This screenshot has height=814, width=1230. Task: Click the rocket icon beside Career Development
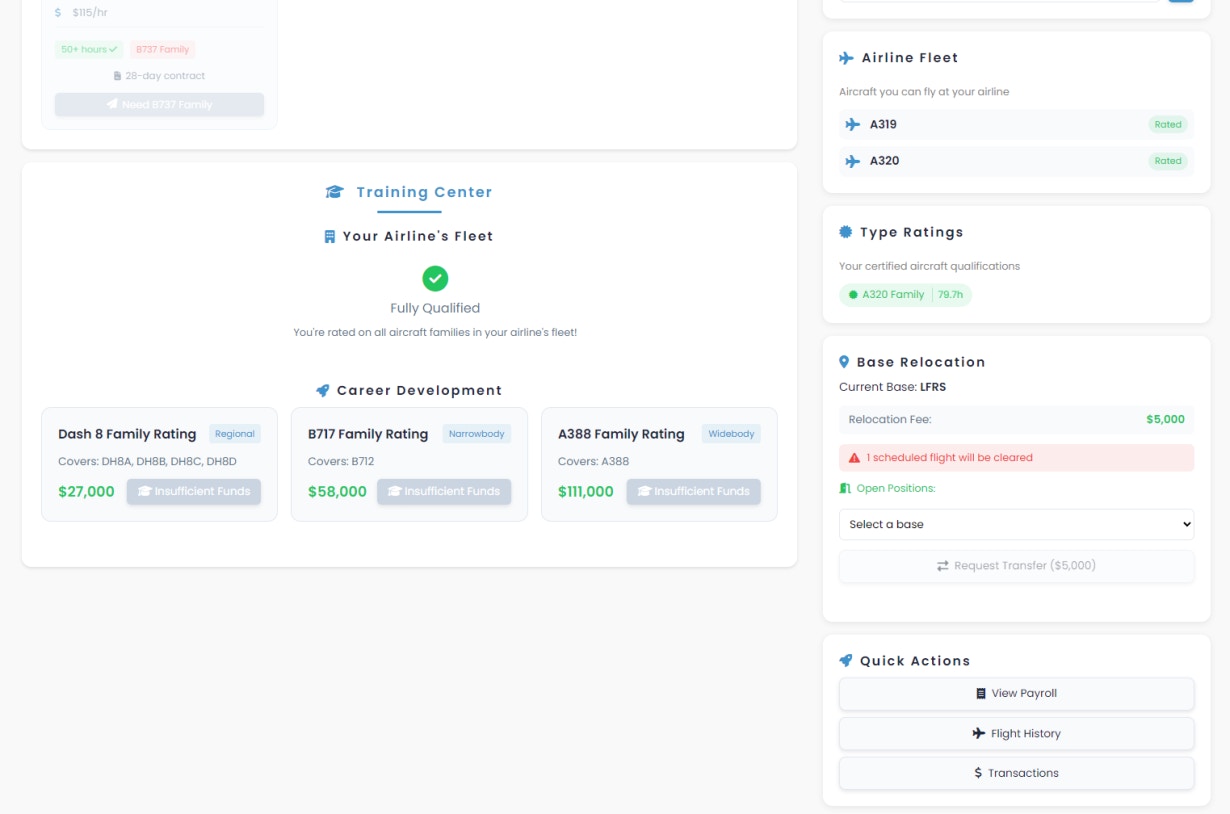tap(322, 391)
